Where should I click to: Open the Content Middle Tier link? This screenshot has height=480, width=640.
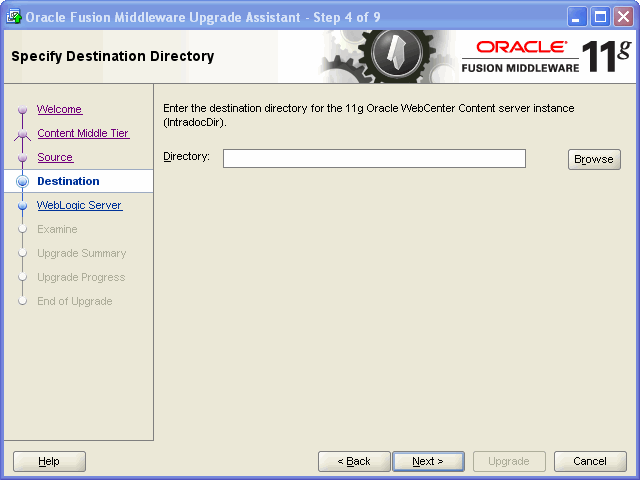coord(83,133)
